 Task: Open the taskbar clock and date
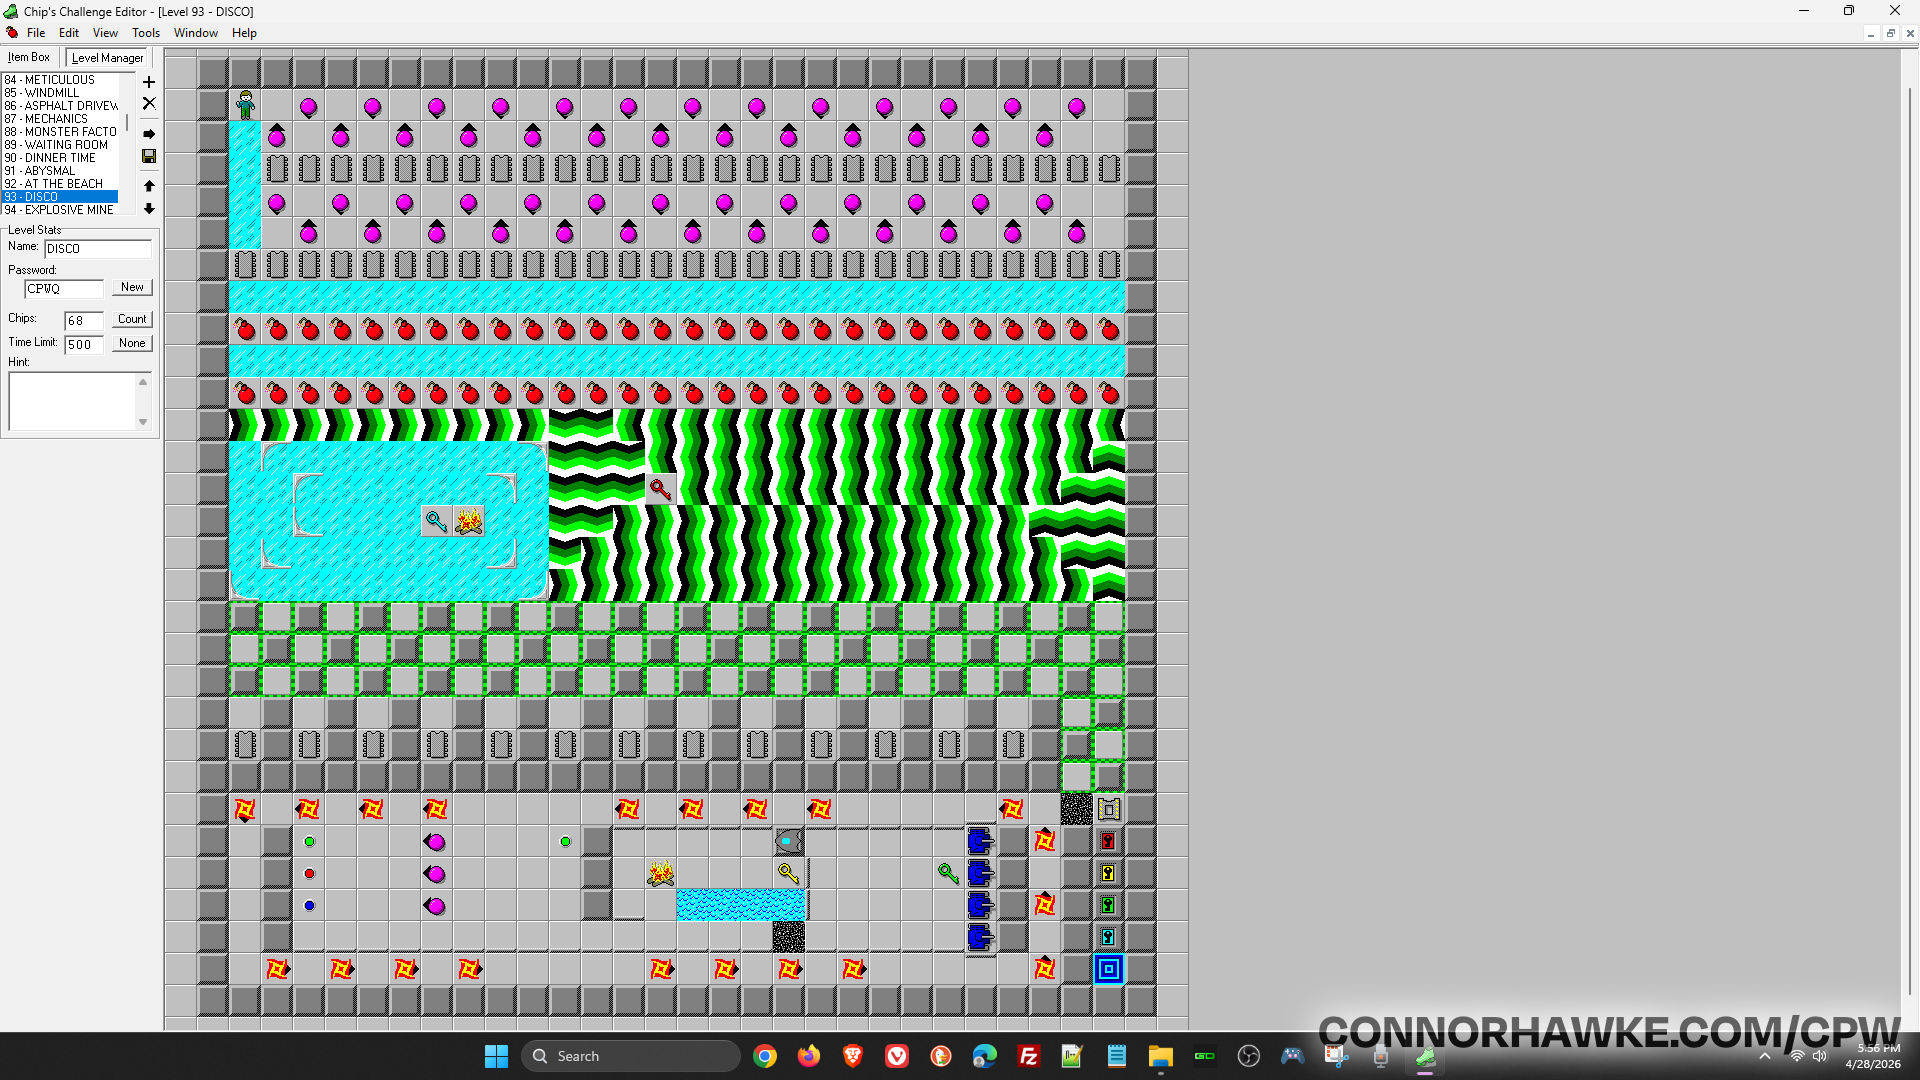(x=1873, y=1056)
